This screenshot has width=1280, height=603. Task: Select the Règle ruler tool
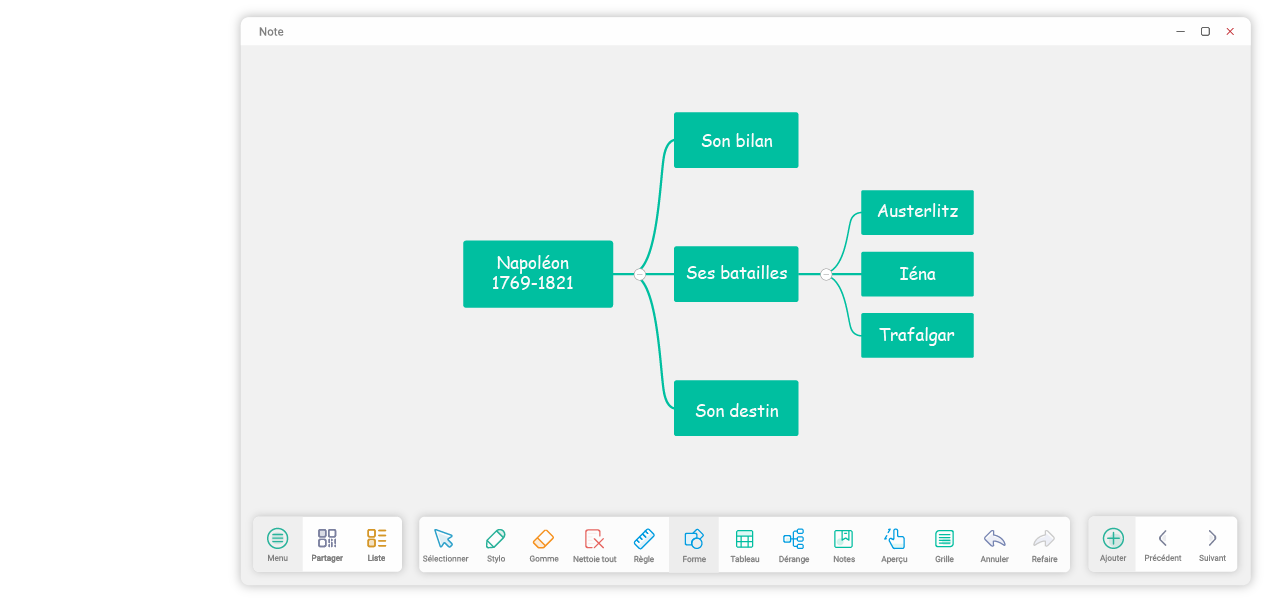644,540
